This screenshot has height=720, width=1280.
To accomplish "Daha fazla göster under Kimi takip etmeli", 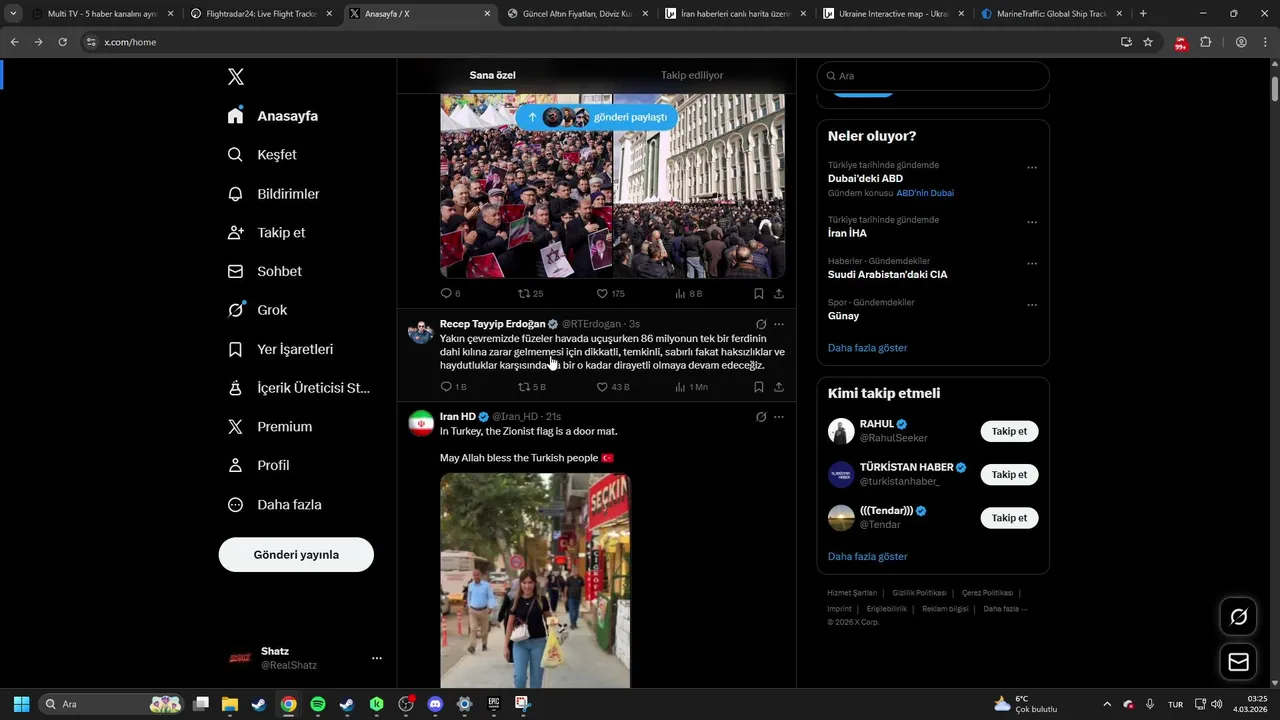I will click(x=867, y=557).
